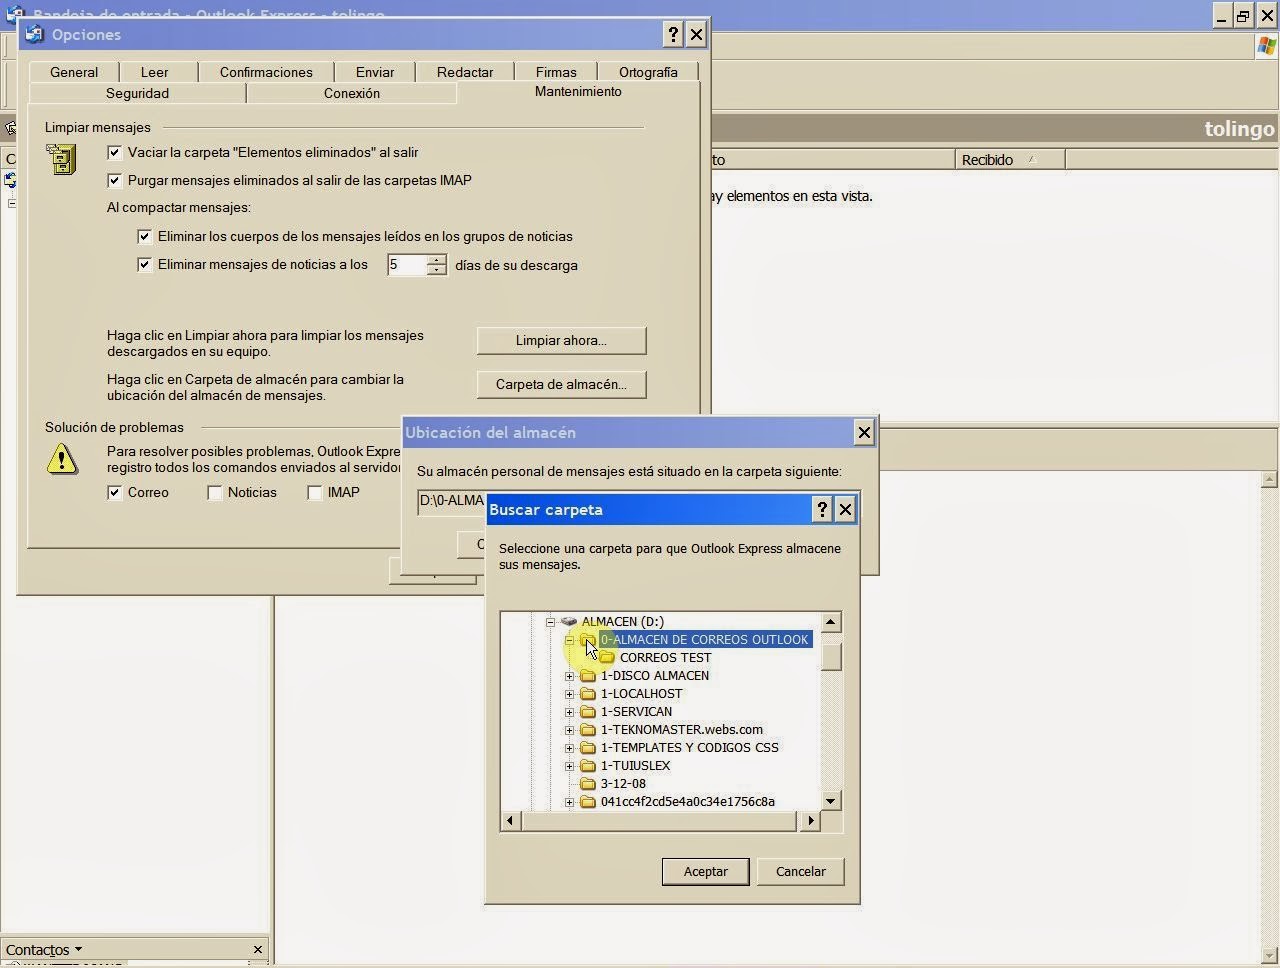1280x968 pixels.
Task: Select the Mantenimiento tab
Action: (578, 91)
